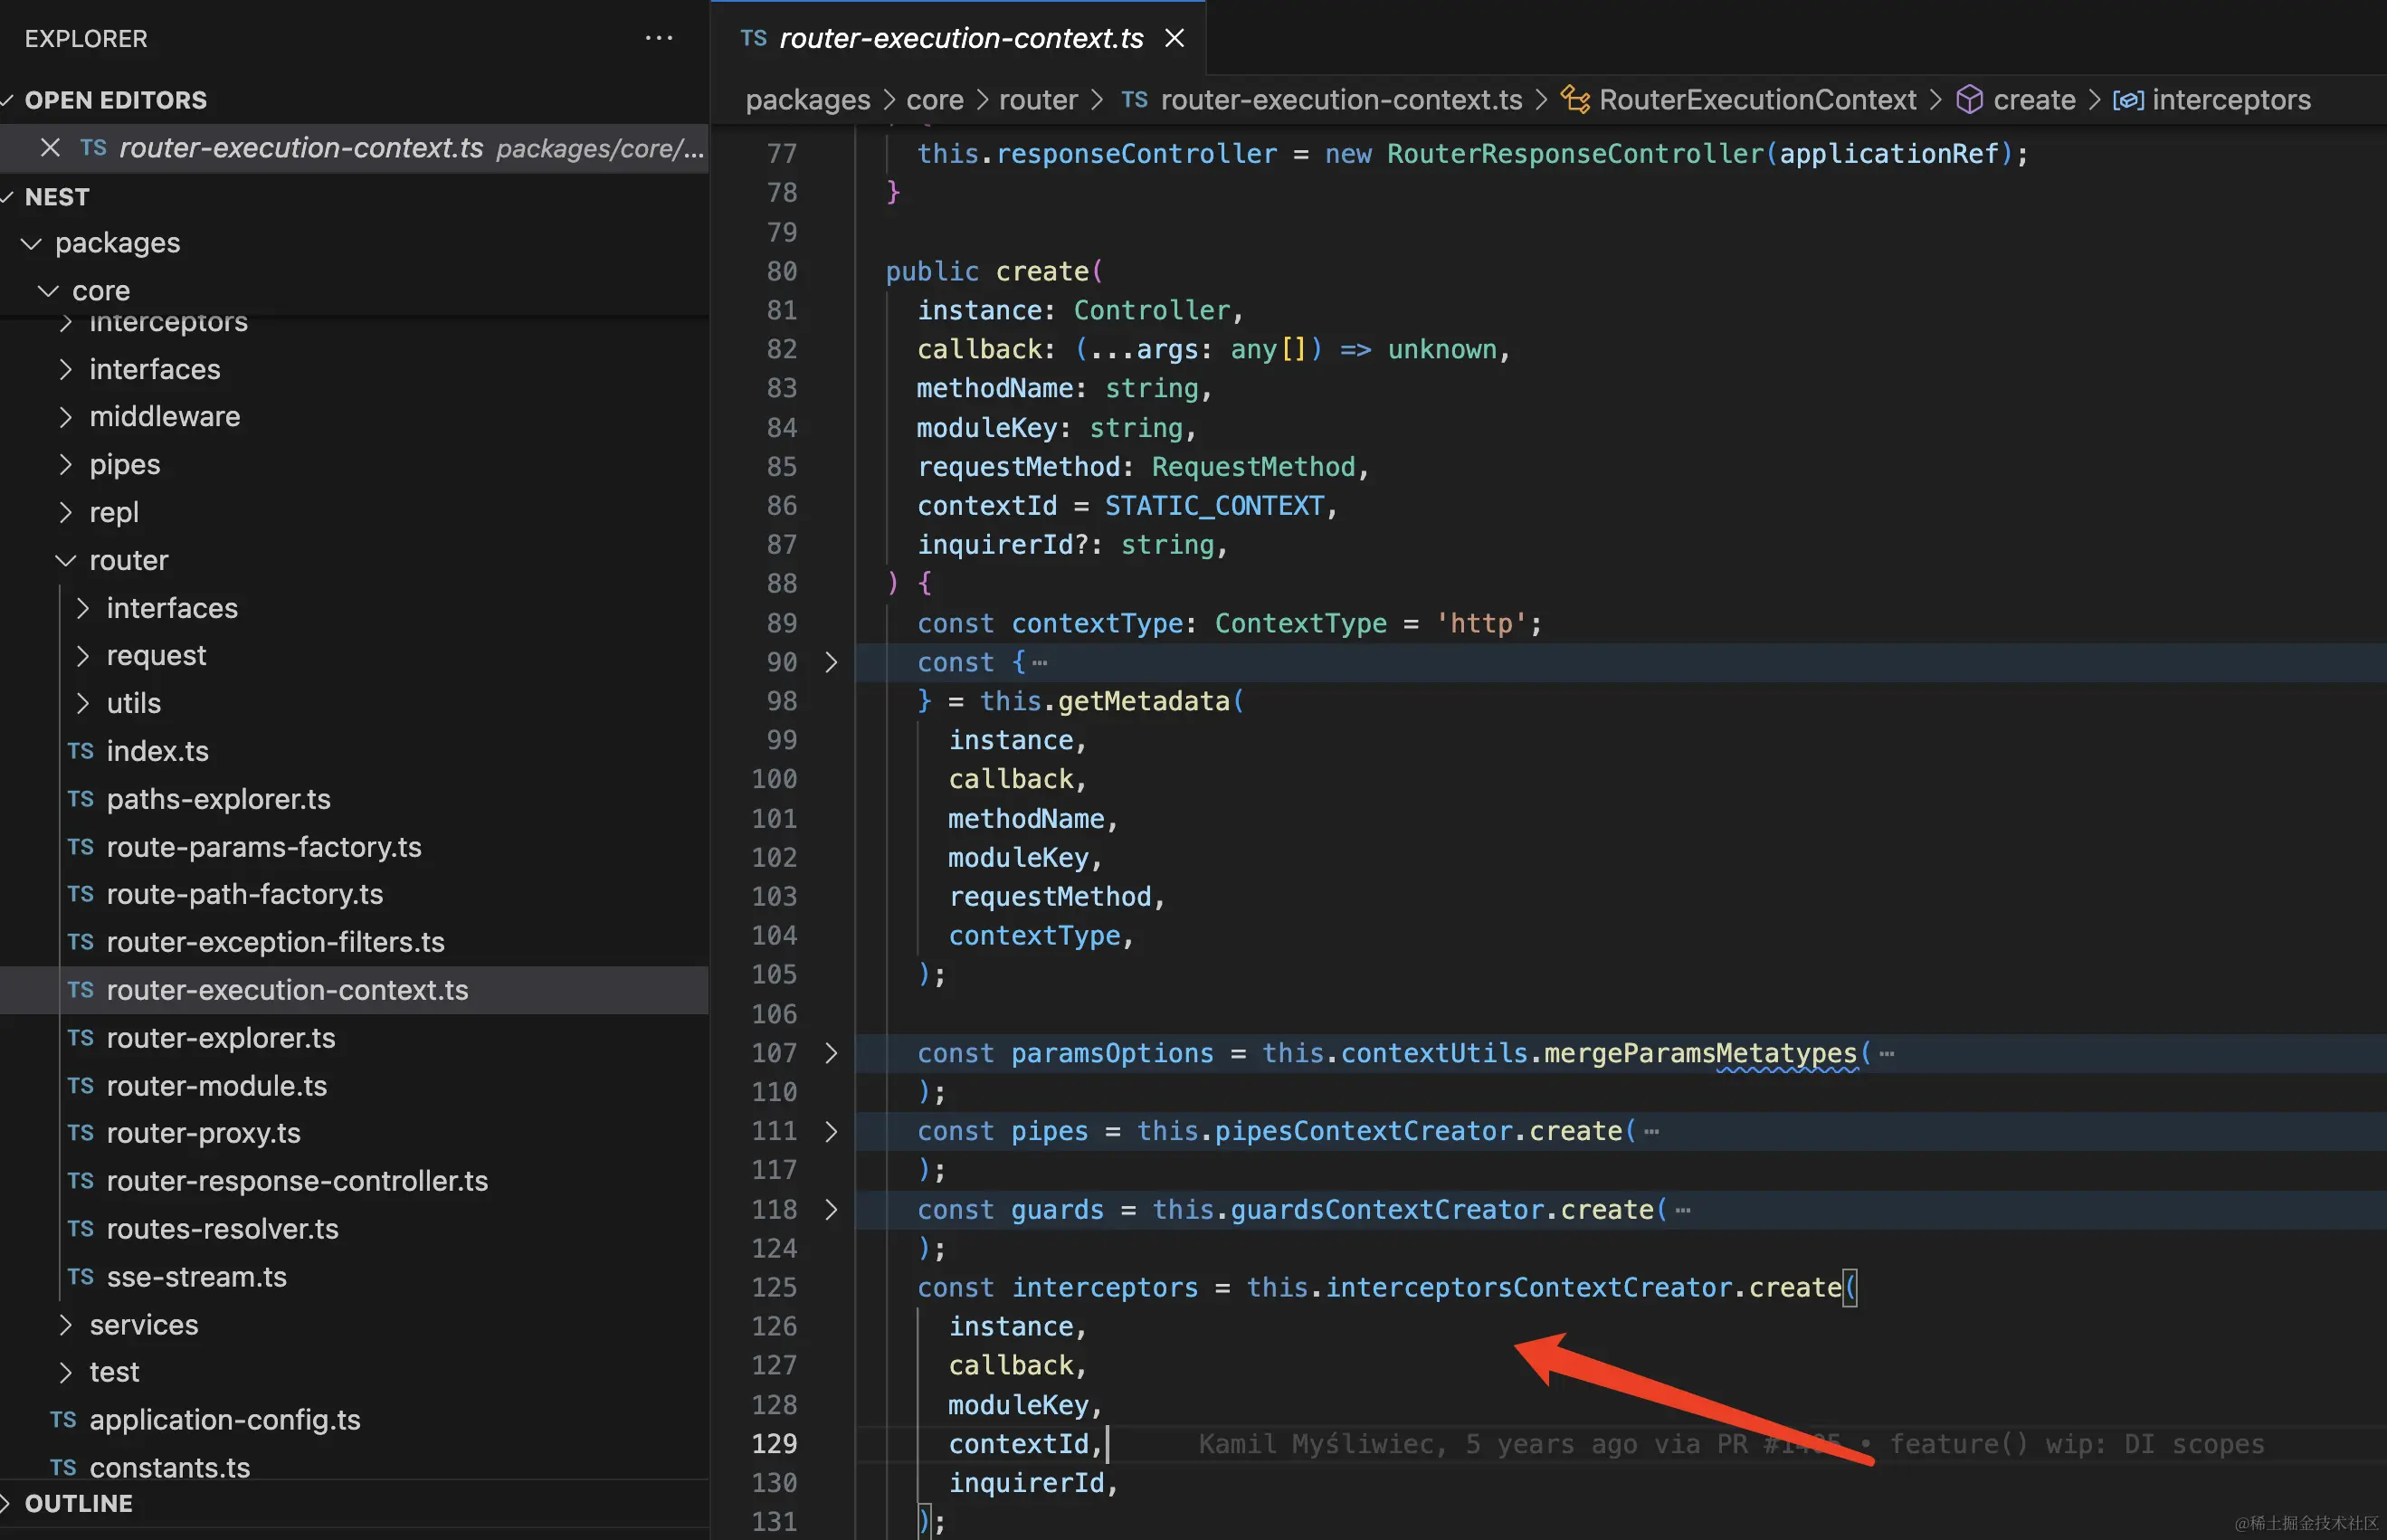Expand the interfaces folder inside router
The width and height of the screenshot is (2387, 1540).
click(x=82, y=608)
